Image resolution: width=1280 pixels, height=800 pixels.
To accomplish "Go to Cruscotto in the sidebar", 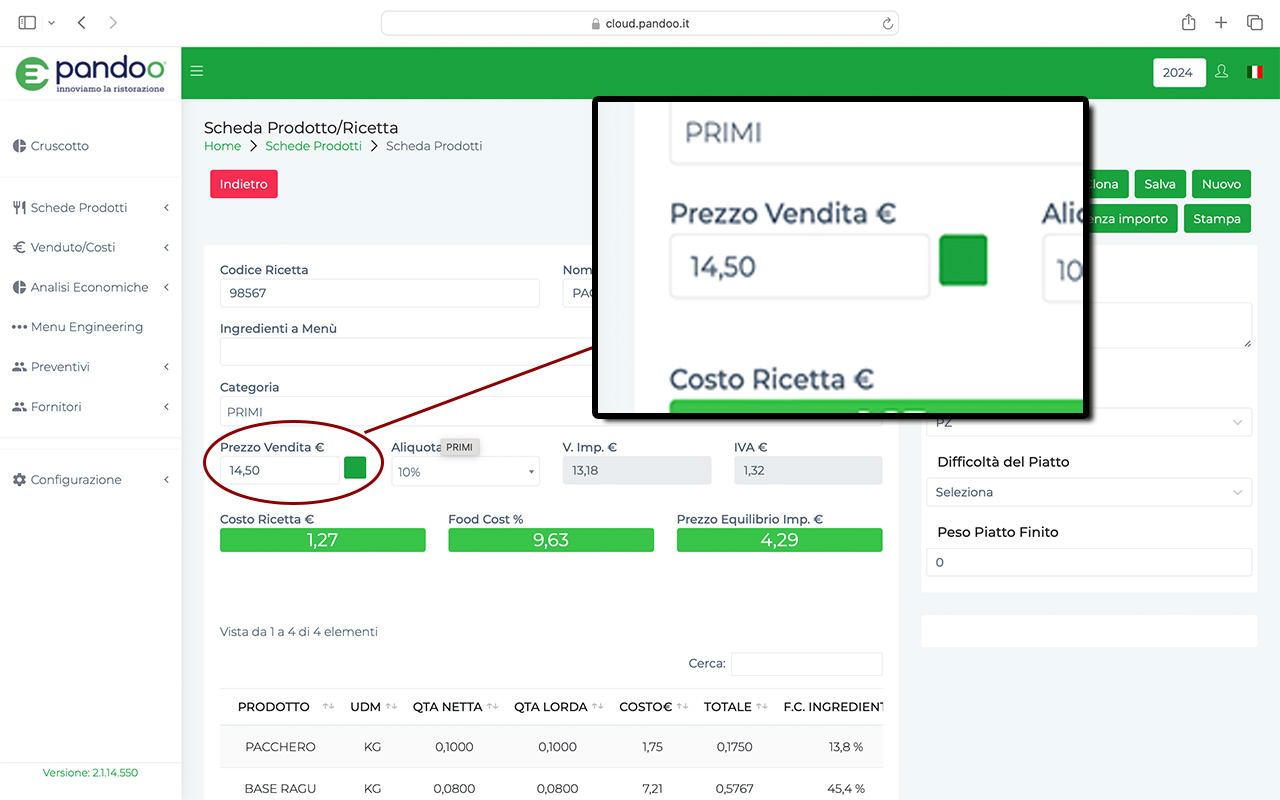I will (x=59, y=146).
